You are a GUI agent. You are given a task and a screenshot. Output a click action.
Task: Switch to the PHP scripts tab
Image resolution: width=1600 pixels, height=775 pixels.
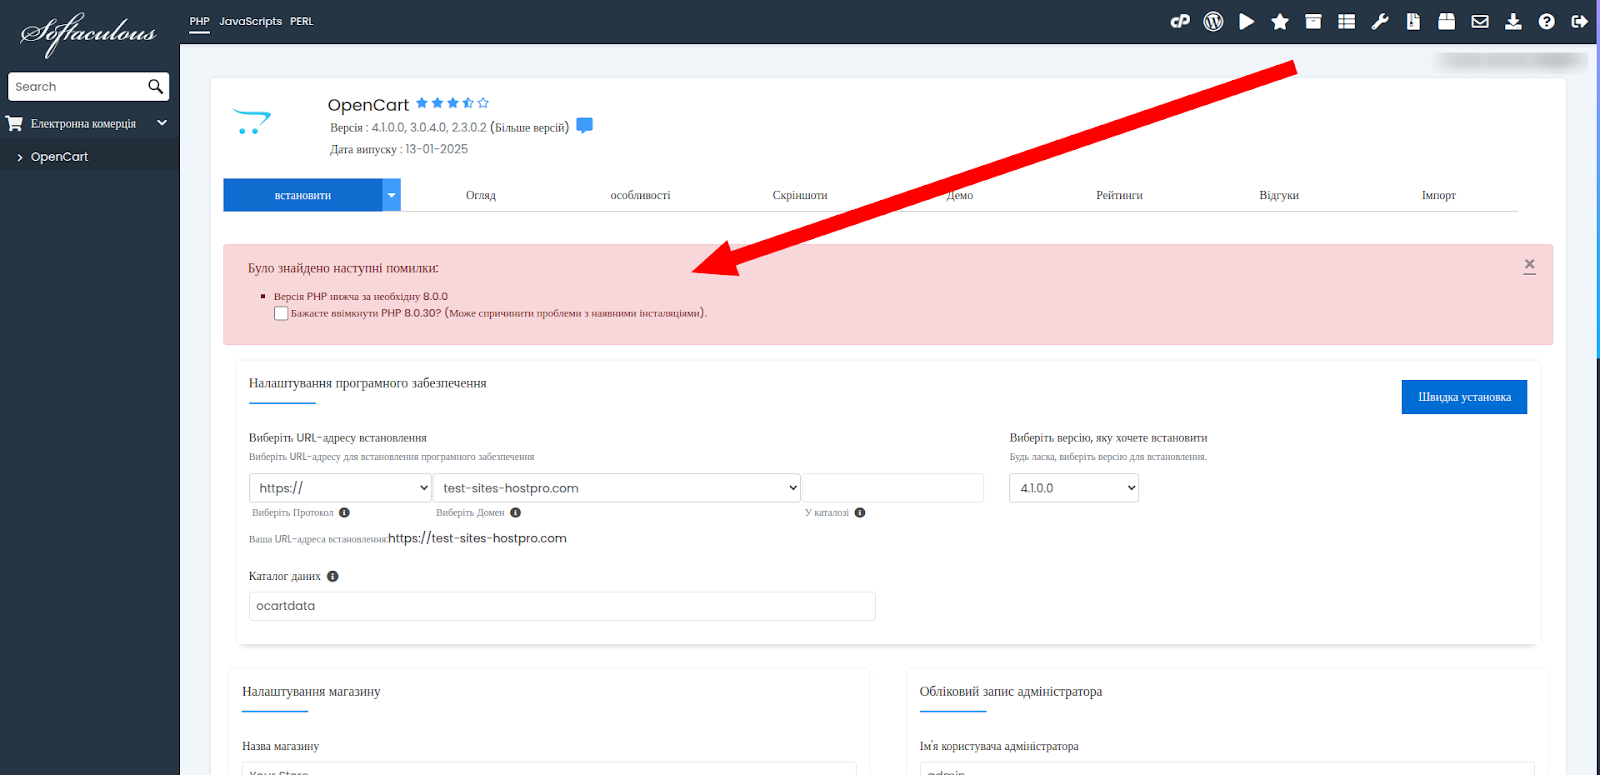pyautogui.click(x=200, y=21)
